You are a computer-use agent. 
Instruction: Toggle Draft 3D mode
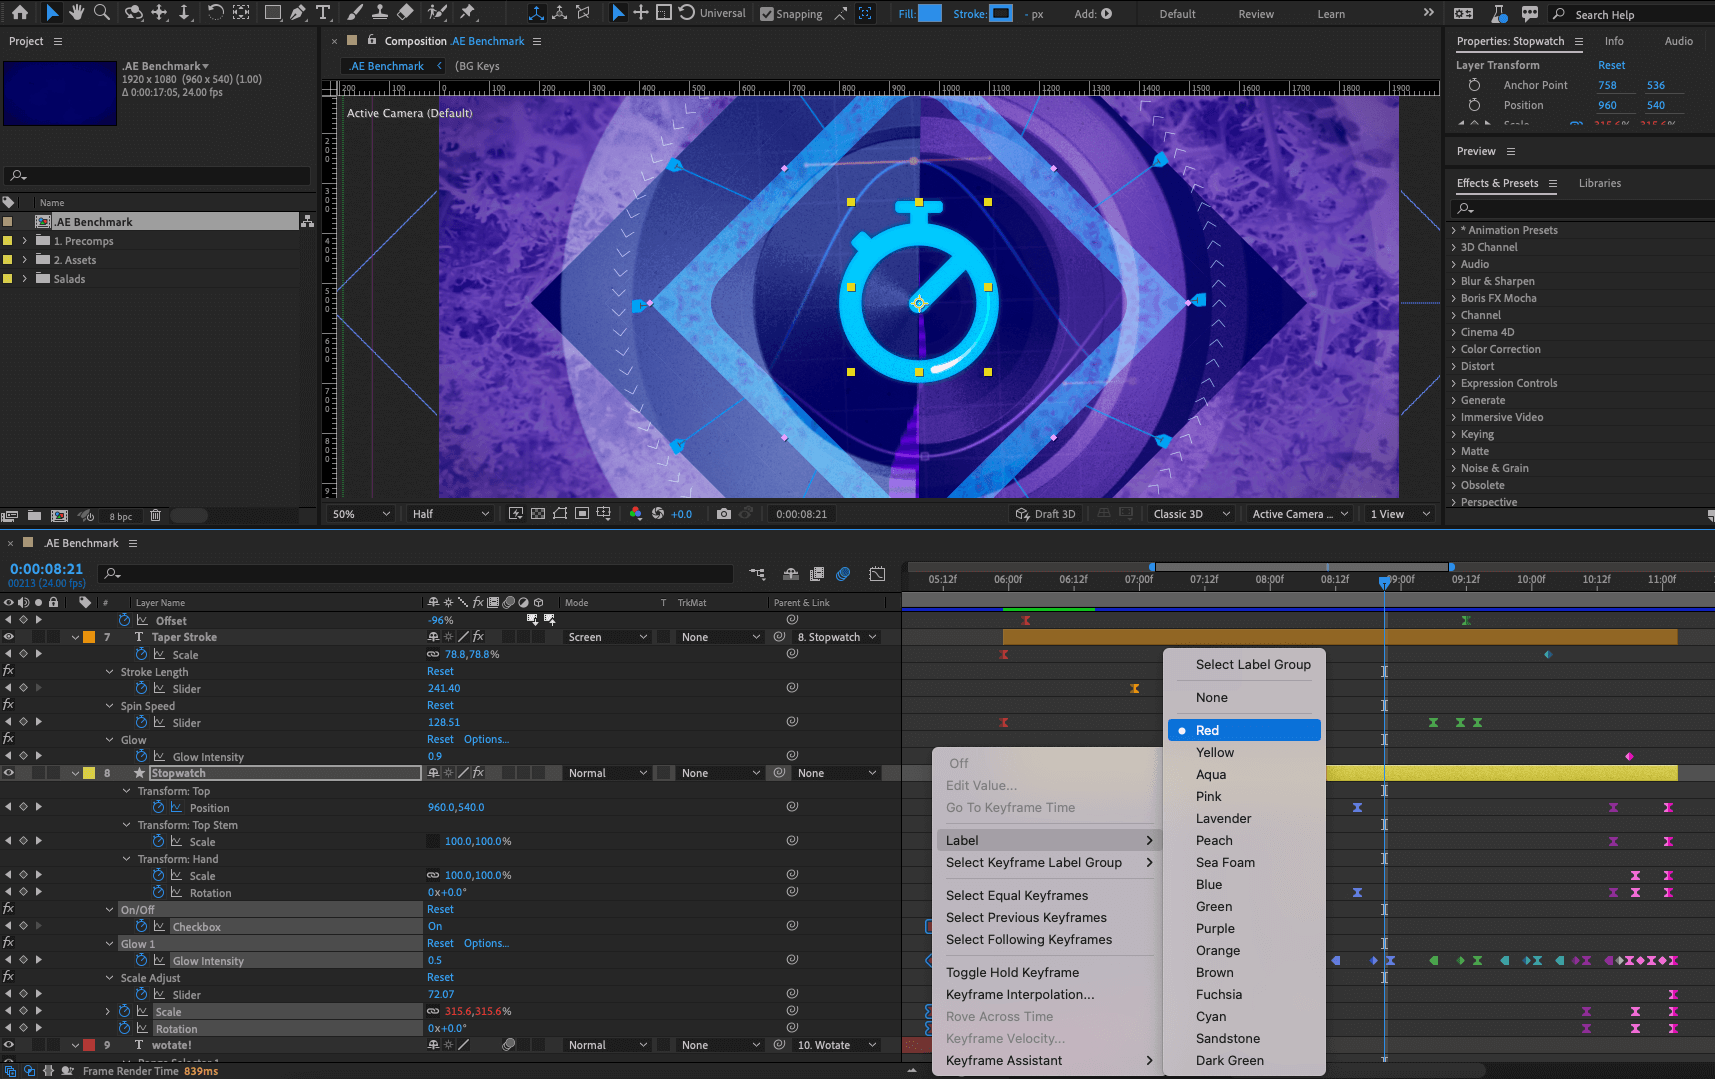(1046, 514)
